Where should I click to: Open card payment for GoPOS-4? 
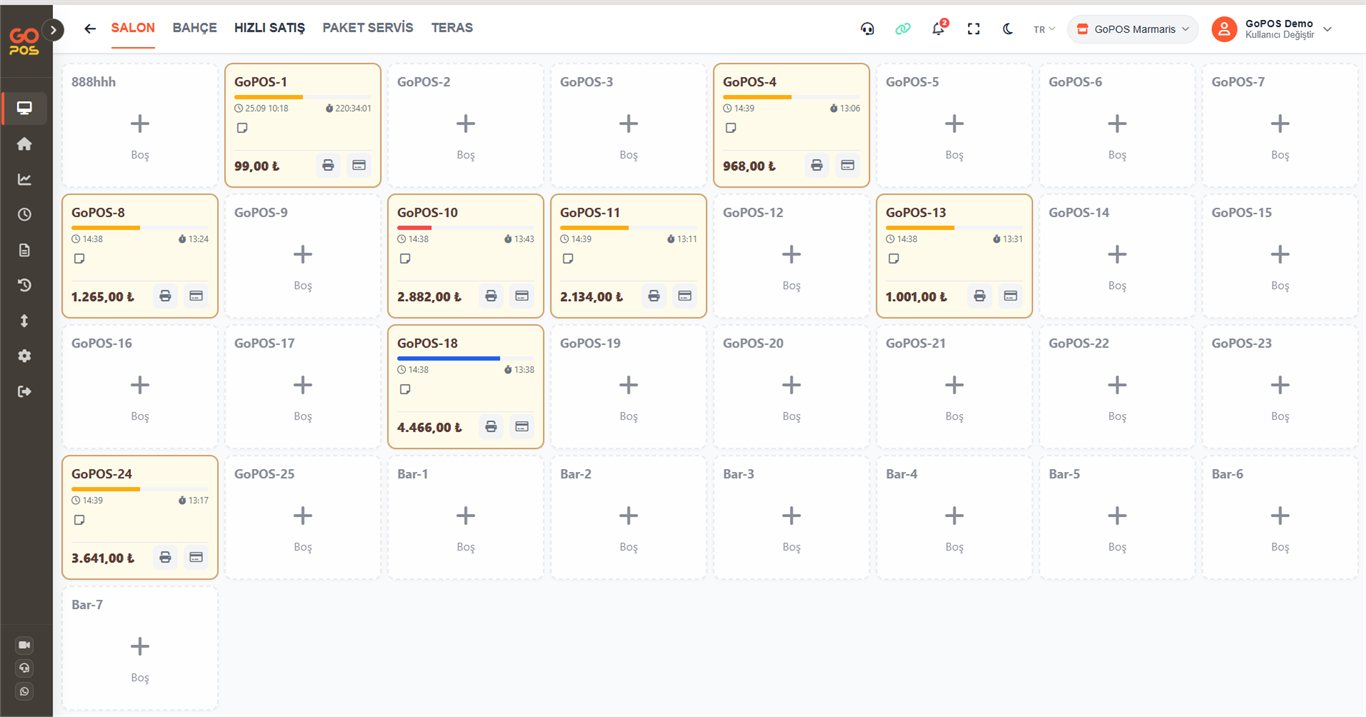(x=847, y=165)
